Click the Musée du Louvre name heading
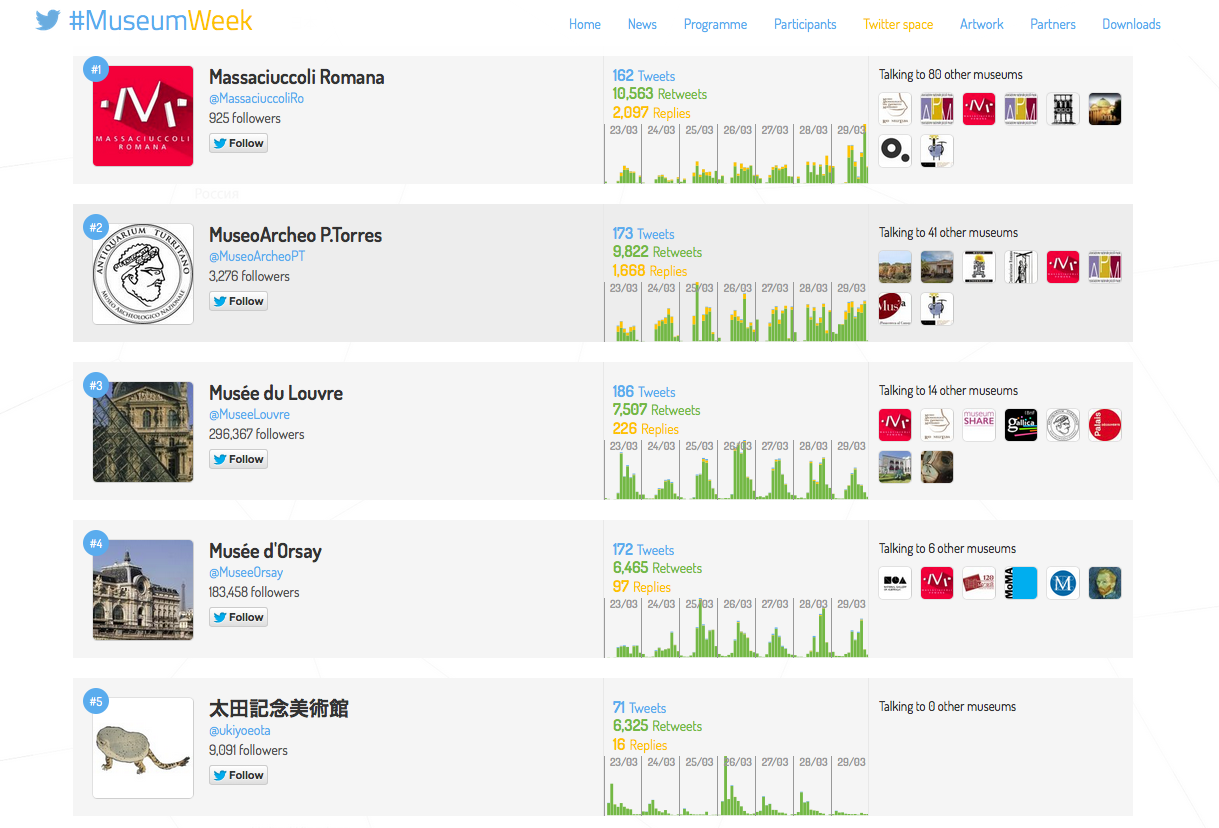Screen dimensions: 1219x828 [x=276, y=393]
